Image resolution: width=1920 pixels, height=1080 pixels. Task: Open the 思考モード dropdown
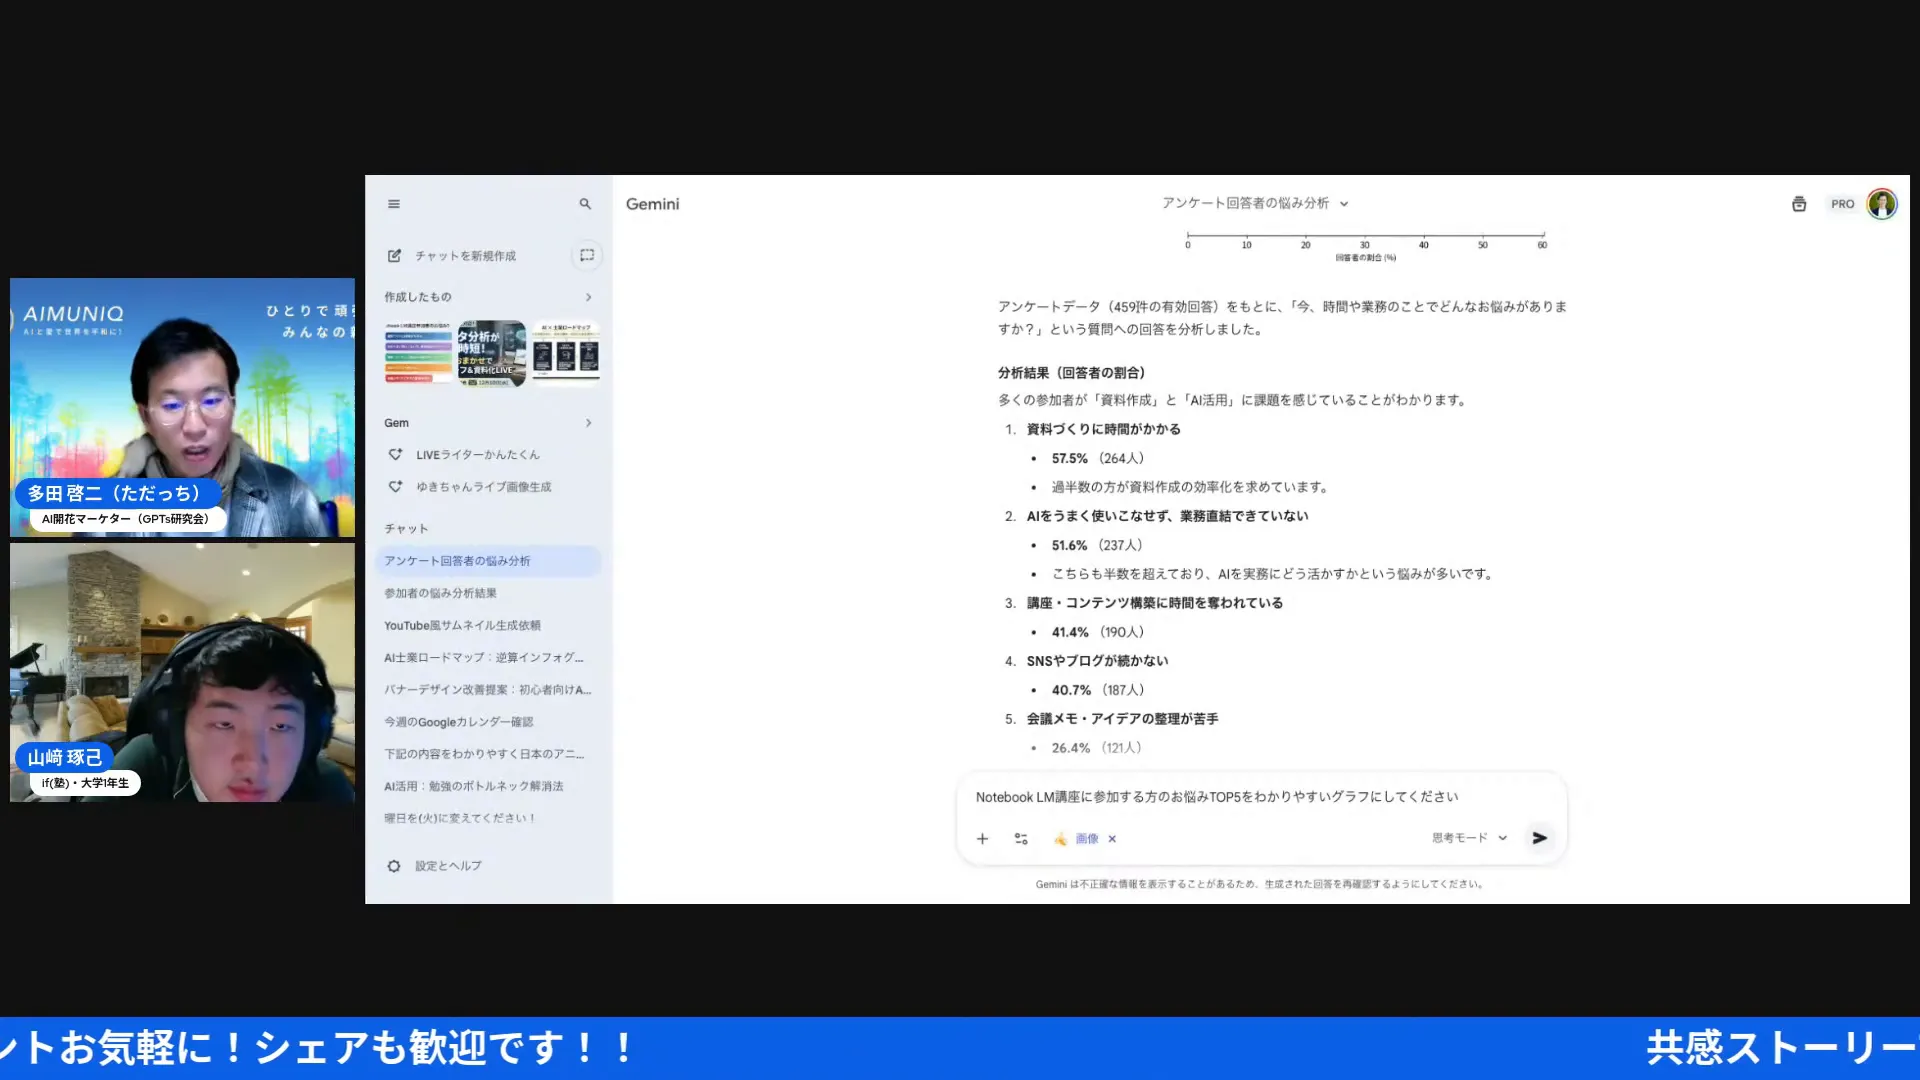[1465, 838]
